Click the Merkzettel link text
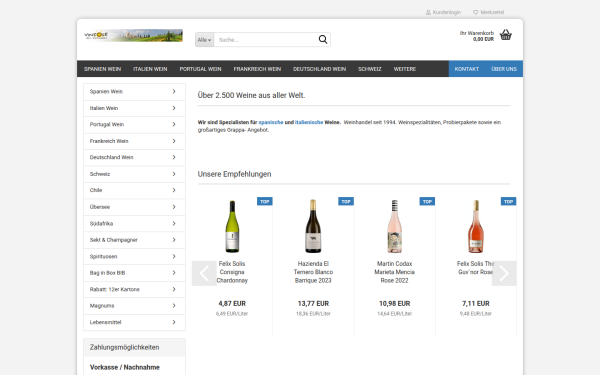 (492, 12)
